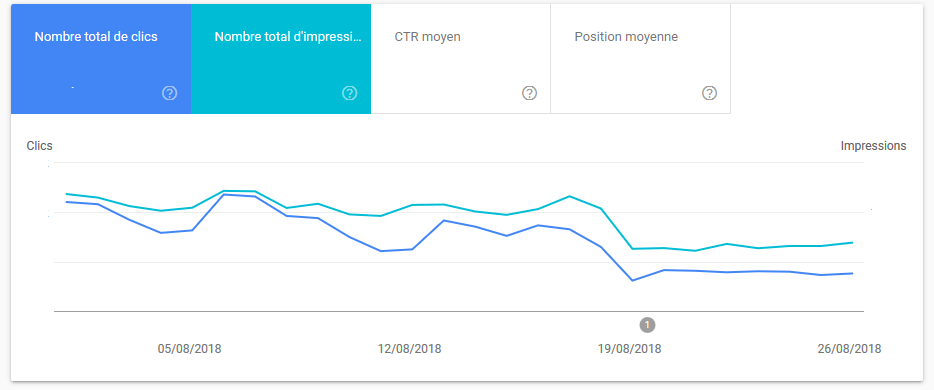This screenshot has width=934, height=390.
Task: Click the Clics axis label
Action: 39,146
